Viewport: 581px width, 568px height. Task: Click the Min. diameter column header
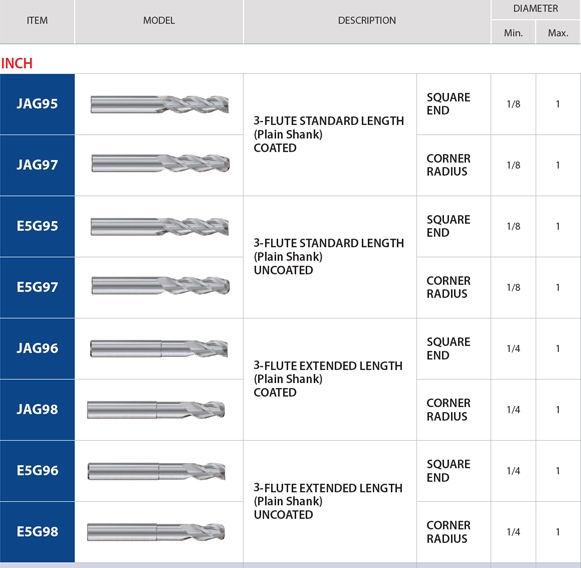[x=513, y=33]
